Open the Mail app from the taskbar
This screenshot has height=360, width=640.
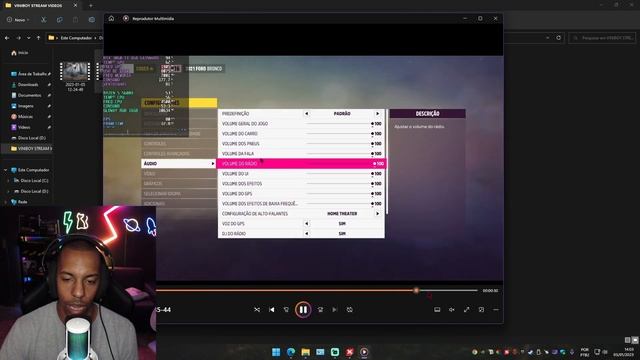point(320,352)
